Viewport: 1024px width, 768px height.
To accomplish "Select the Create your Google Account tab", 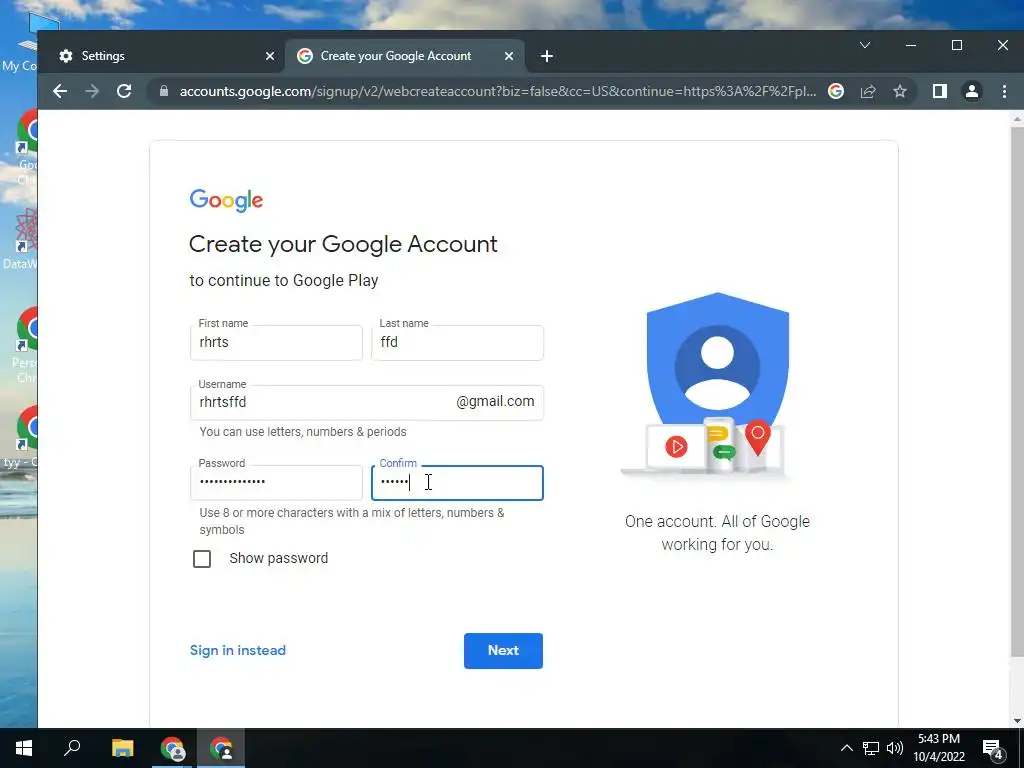I will 405,56.
